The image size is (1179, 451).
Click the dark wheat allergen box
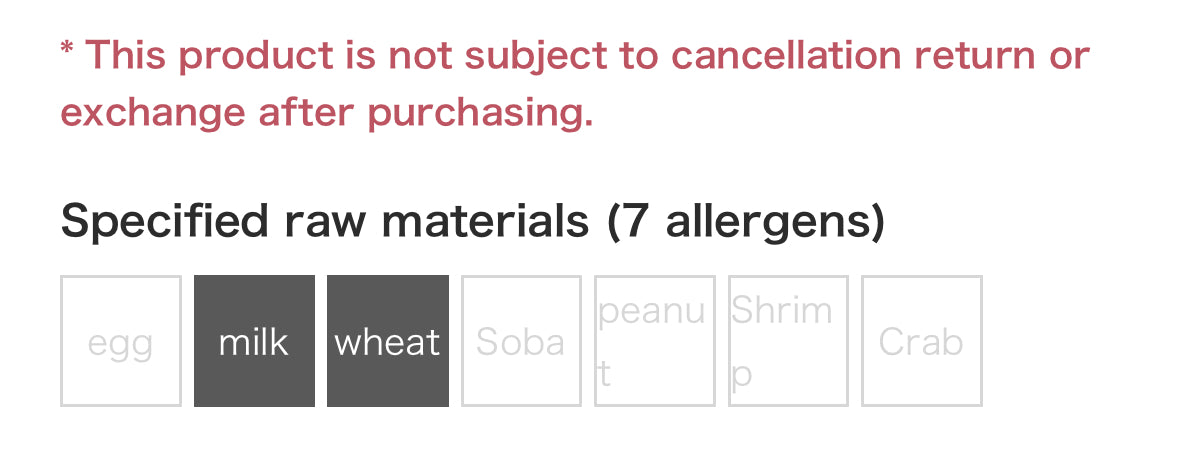(388, 341)
